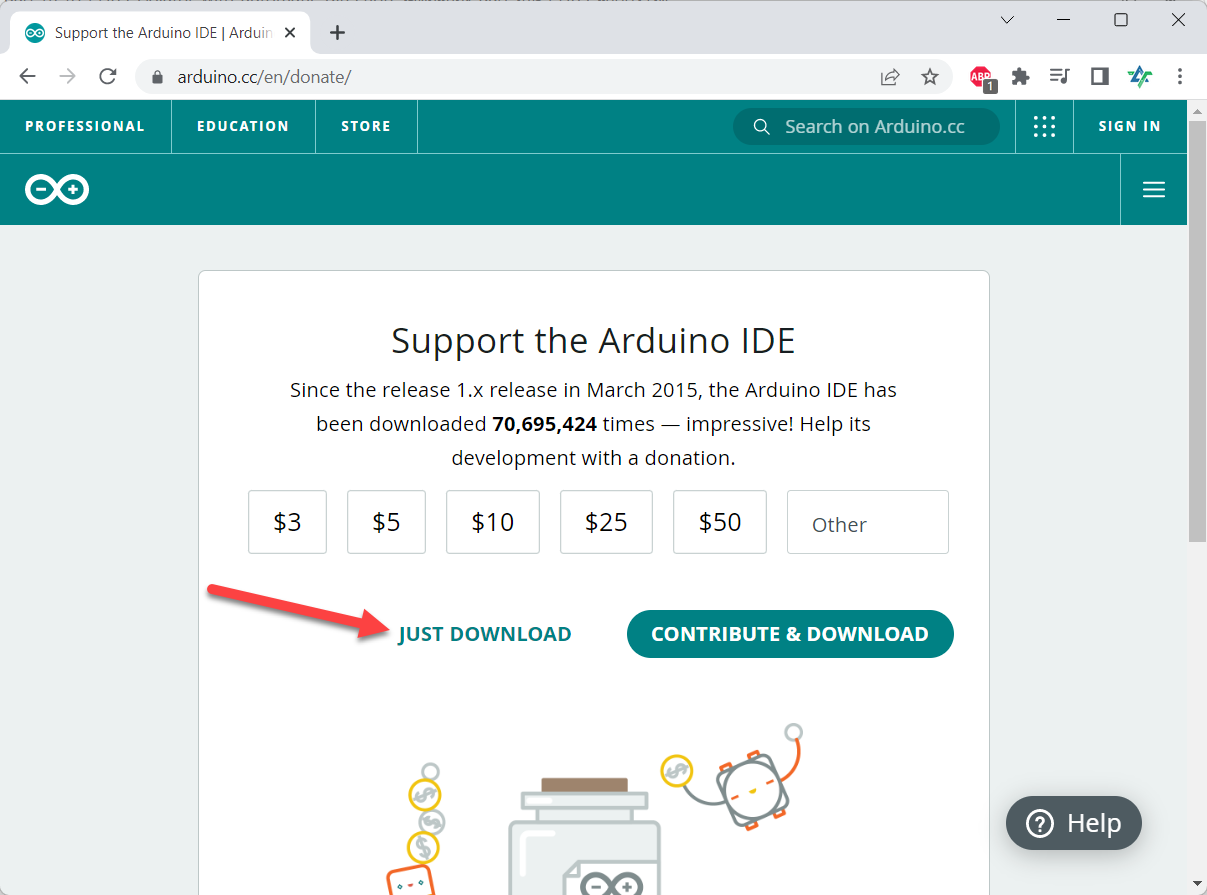Open the Professional menu item
The height and width of the screenshot is (895, 1207).
tap(85, 126)
